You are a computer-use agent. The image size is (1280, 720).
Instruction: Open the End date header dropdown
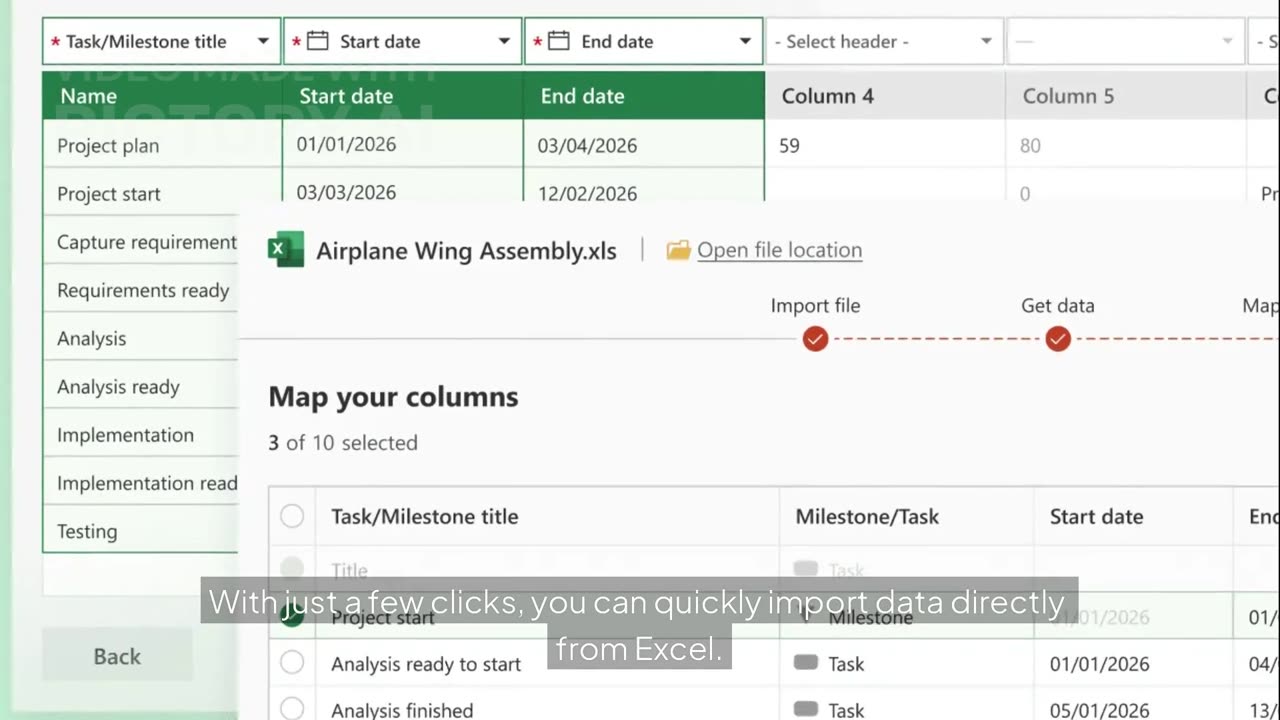tap(644, 41)
